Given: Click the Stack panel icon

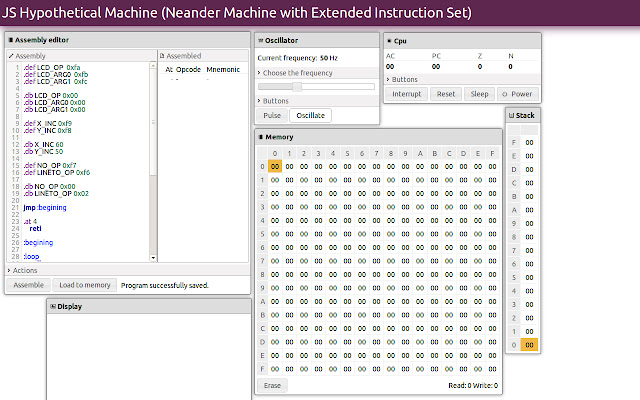Looking at the screenshot, I should tap(511, 116).
